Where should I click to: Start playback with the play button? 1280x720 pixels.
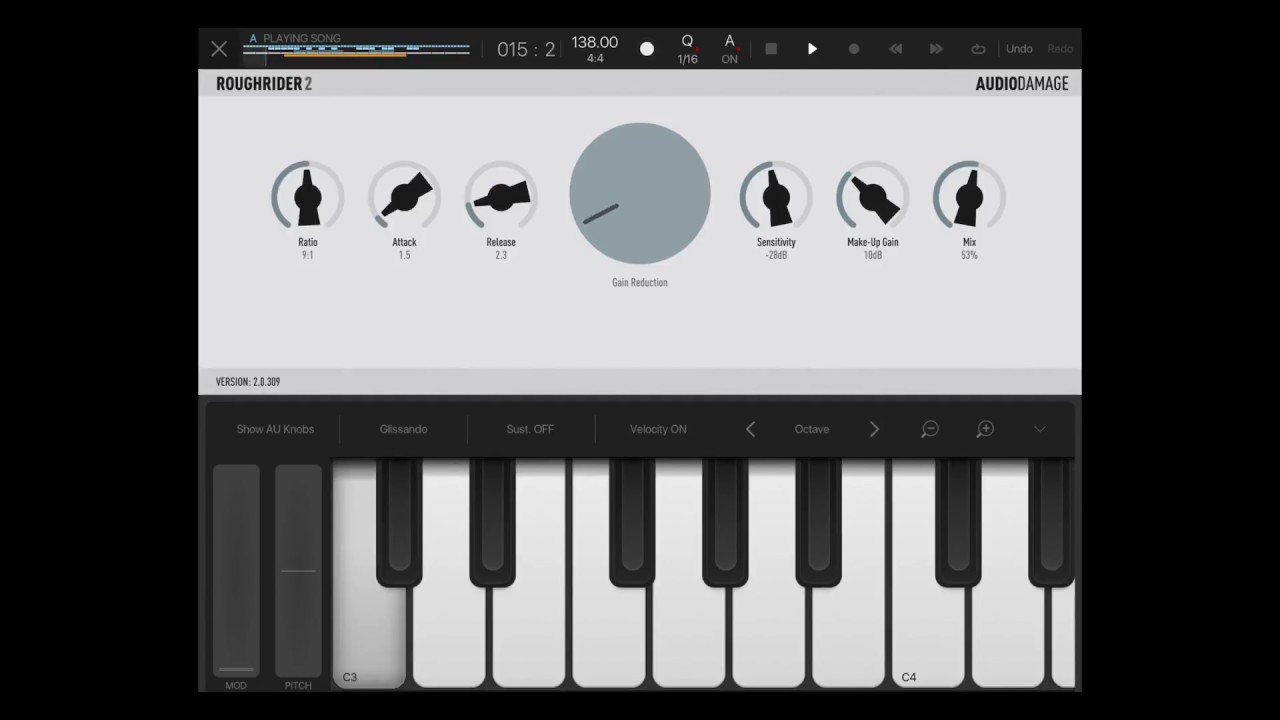click(x=812, y=48)
